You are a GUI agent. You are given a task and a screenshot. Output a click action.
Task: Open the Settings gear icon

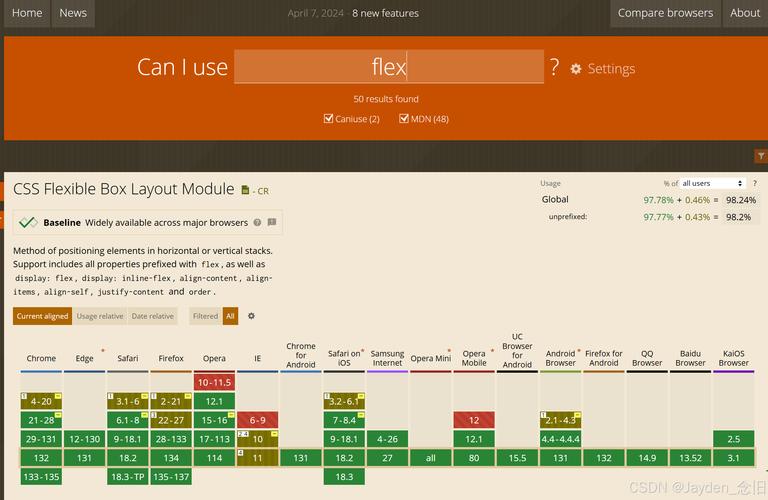coord(576,69)
